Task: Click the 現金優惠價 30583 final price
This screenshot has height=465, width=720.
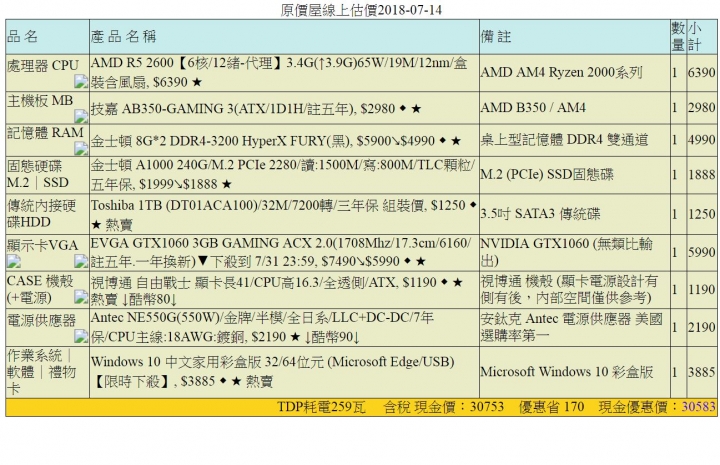Action: coord(657,407)
